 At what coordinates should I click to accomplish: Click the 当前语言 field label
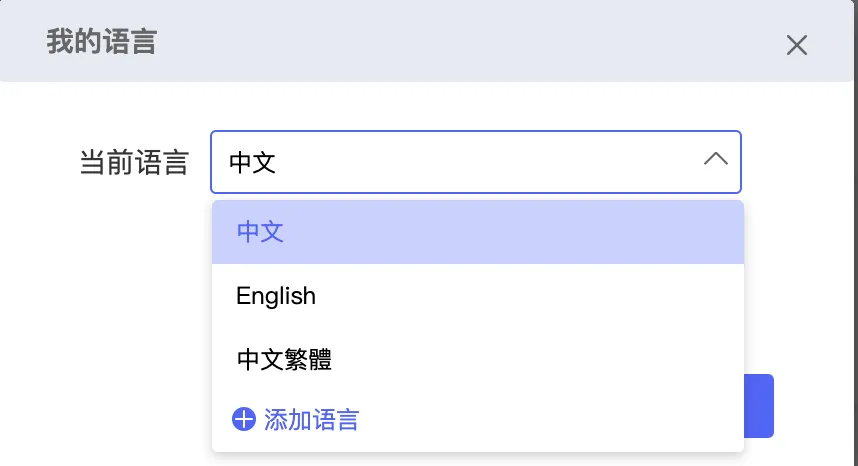134,162
